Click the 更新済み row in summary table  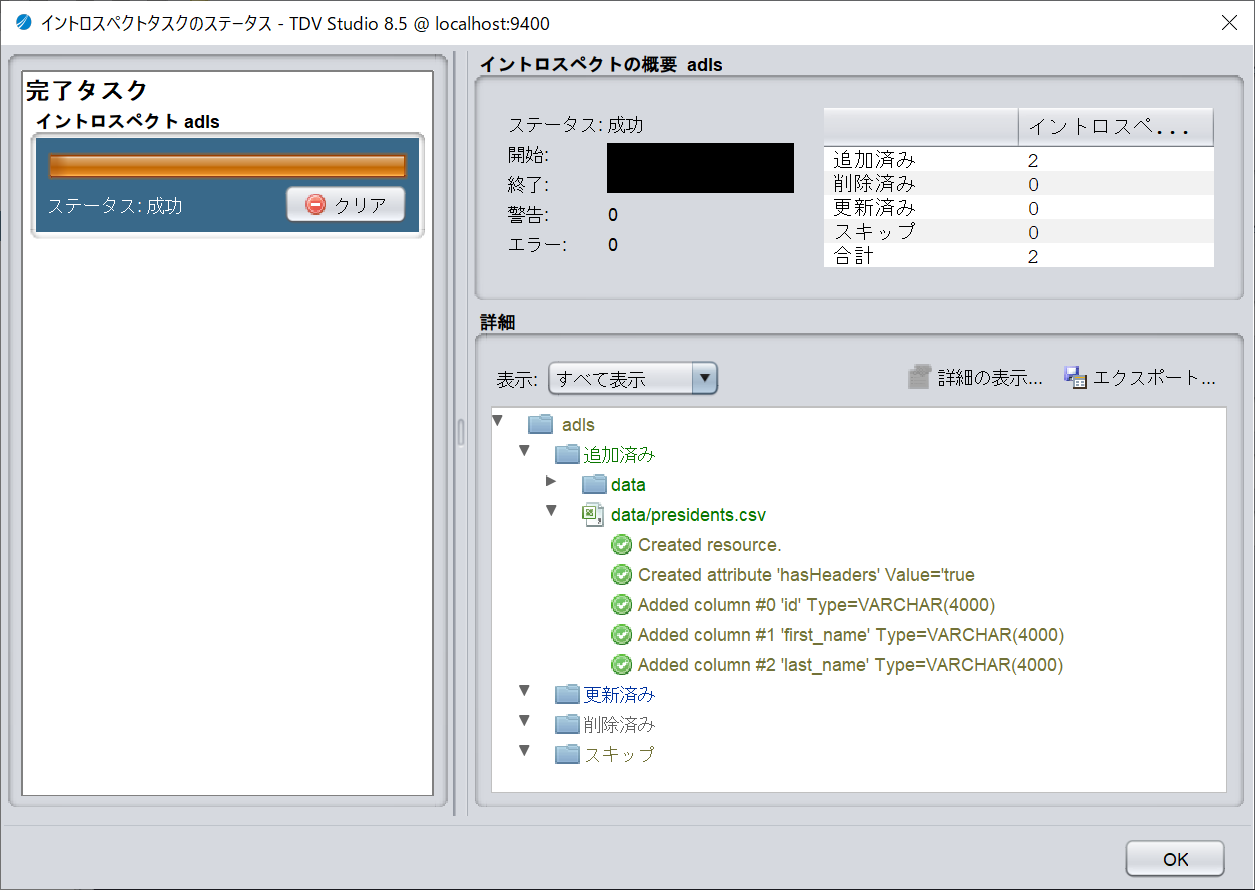1018,208
